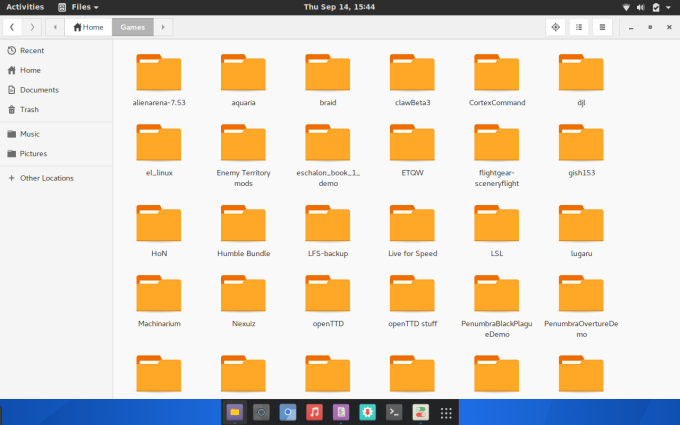This screenshot has height=425, width=680.
Task: Click the forward navigation arrow
Action: (x=33, y=27)
